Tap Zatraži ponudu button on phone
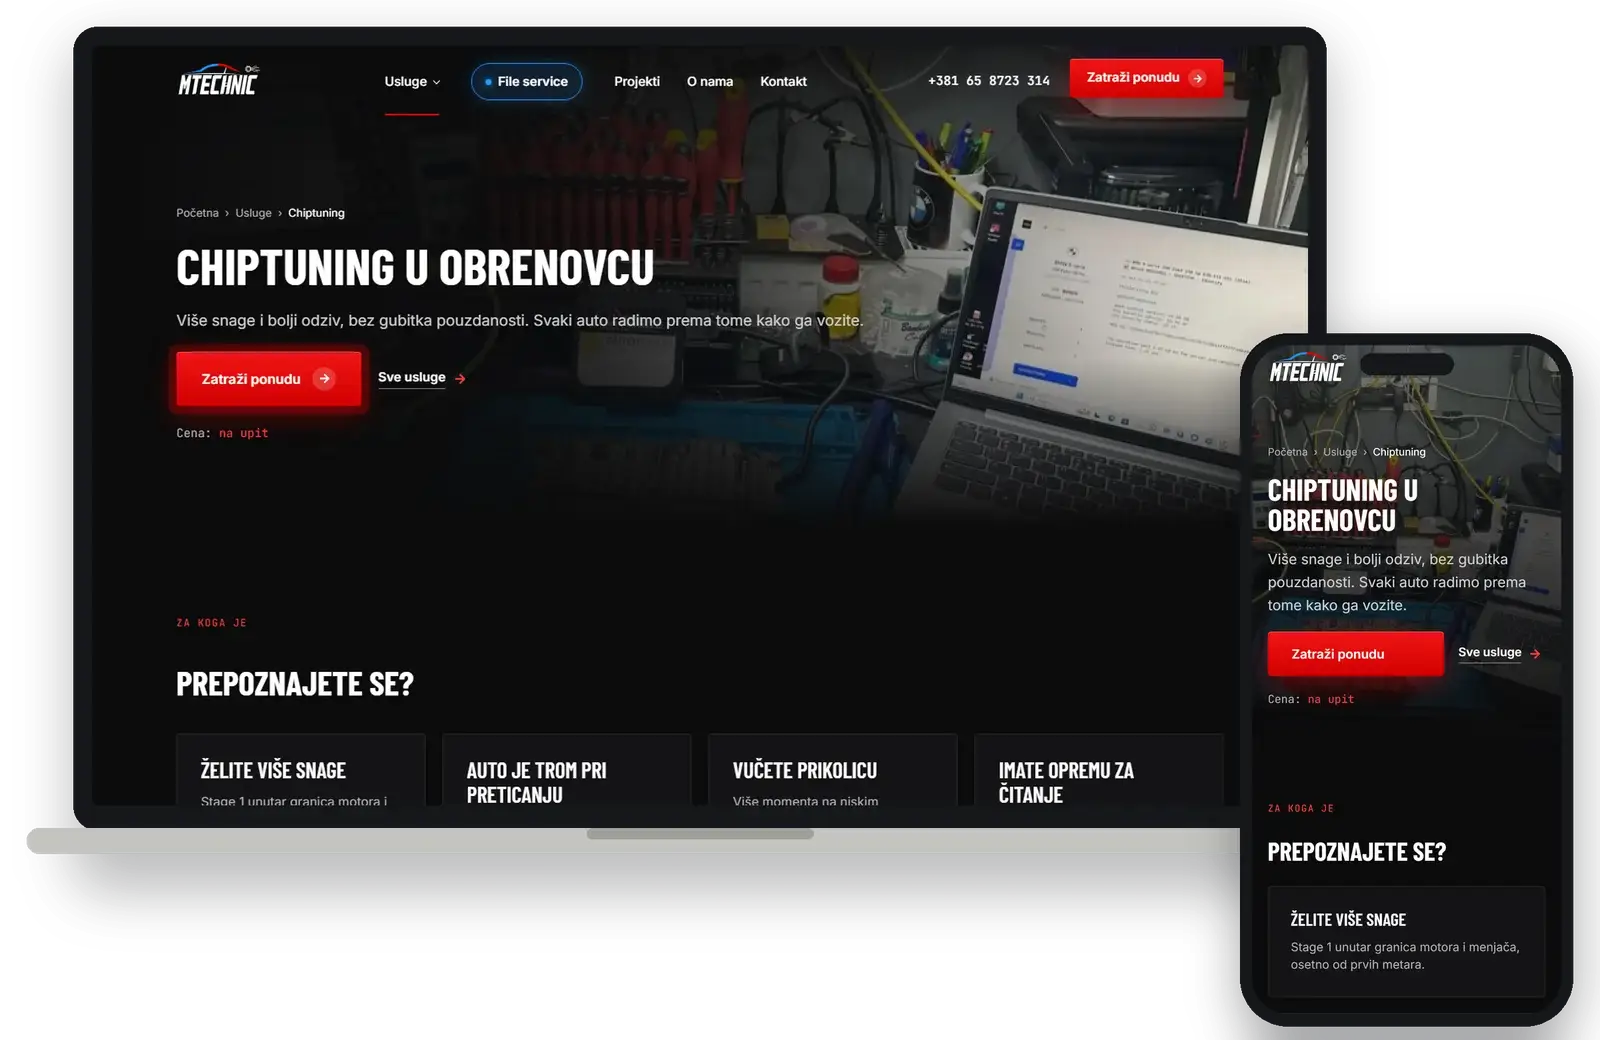 point(1355,654)
